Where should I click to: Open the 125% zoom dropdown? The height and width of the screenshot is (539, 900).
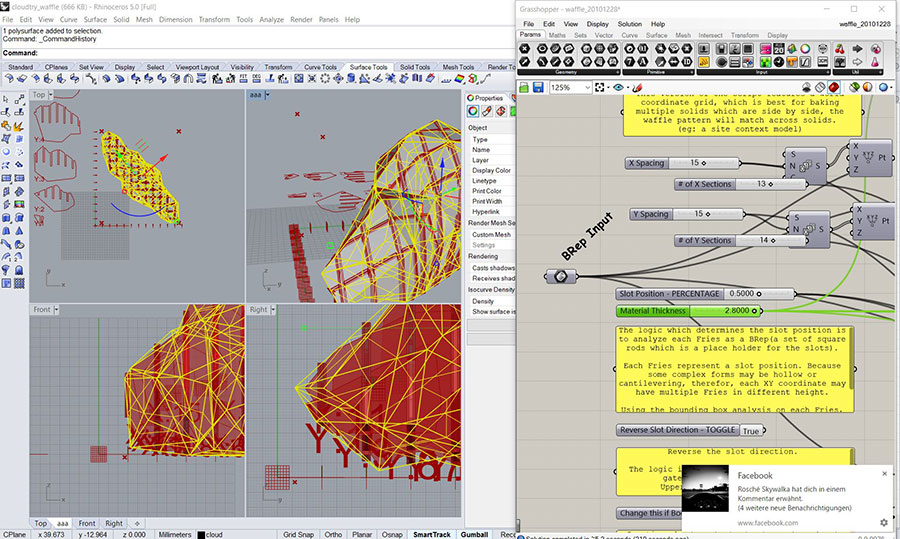(587, 87)
